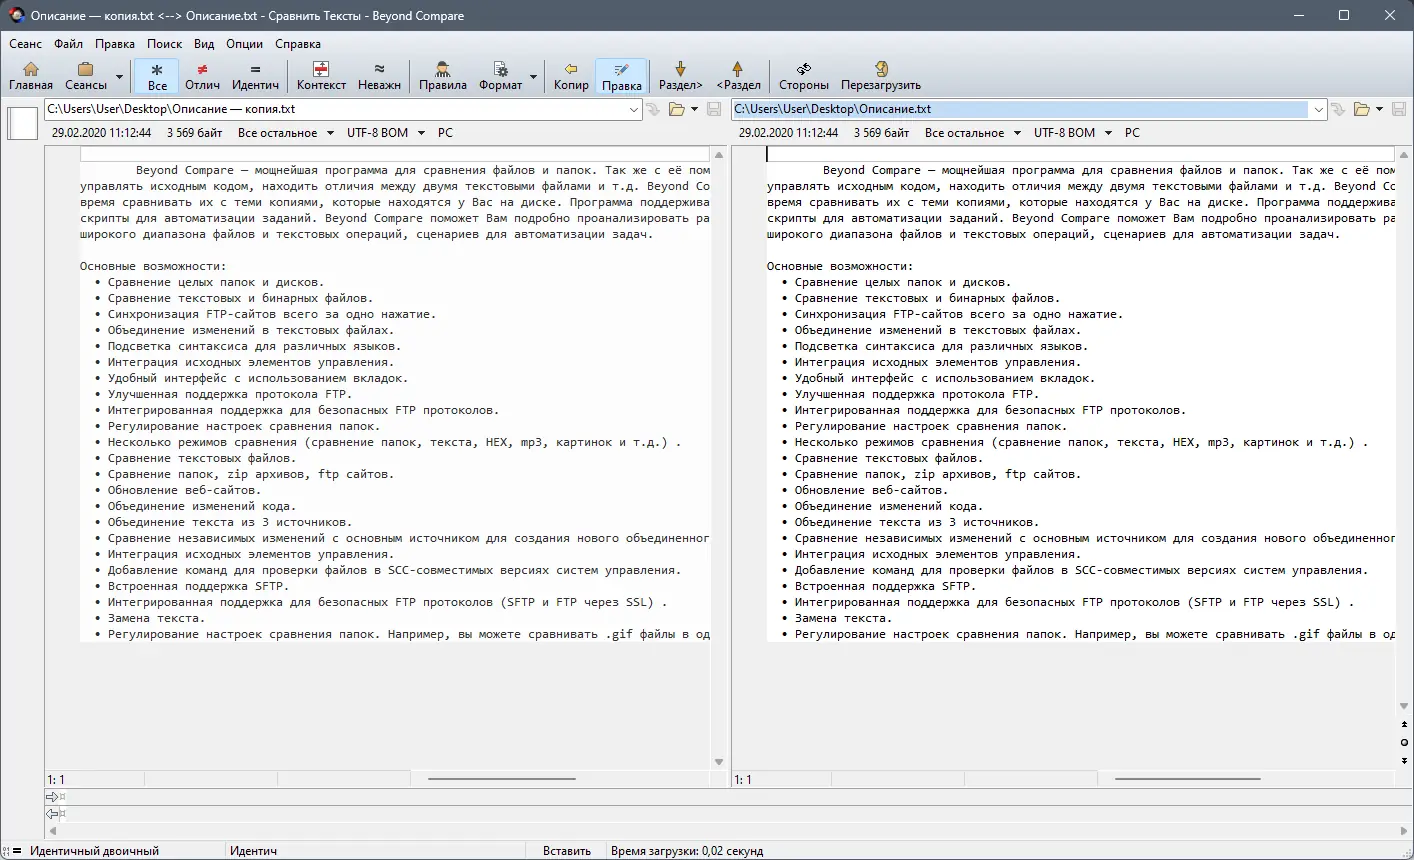Viewport: 1414px width, 860px height.
Task: Toggle Отлич differences filter
Action: pyautogui.click(x=202, y=76)
